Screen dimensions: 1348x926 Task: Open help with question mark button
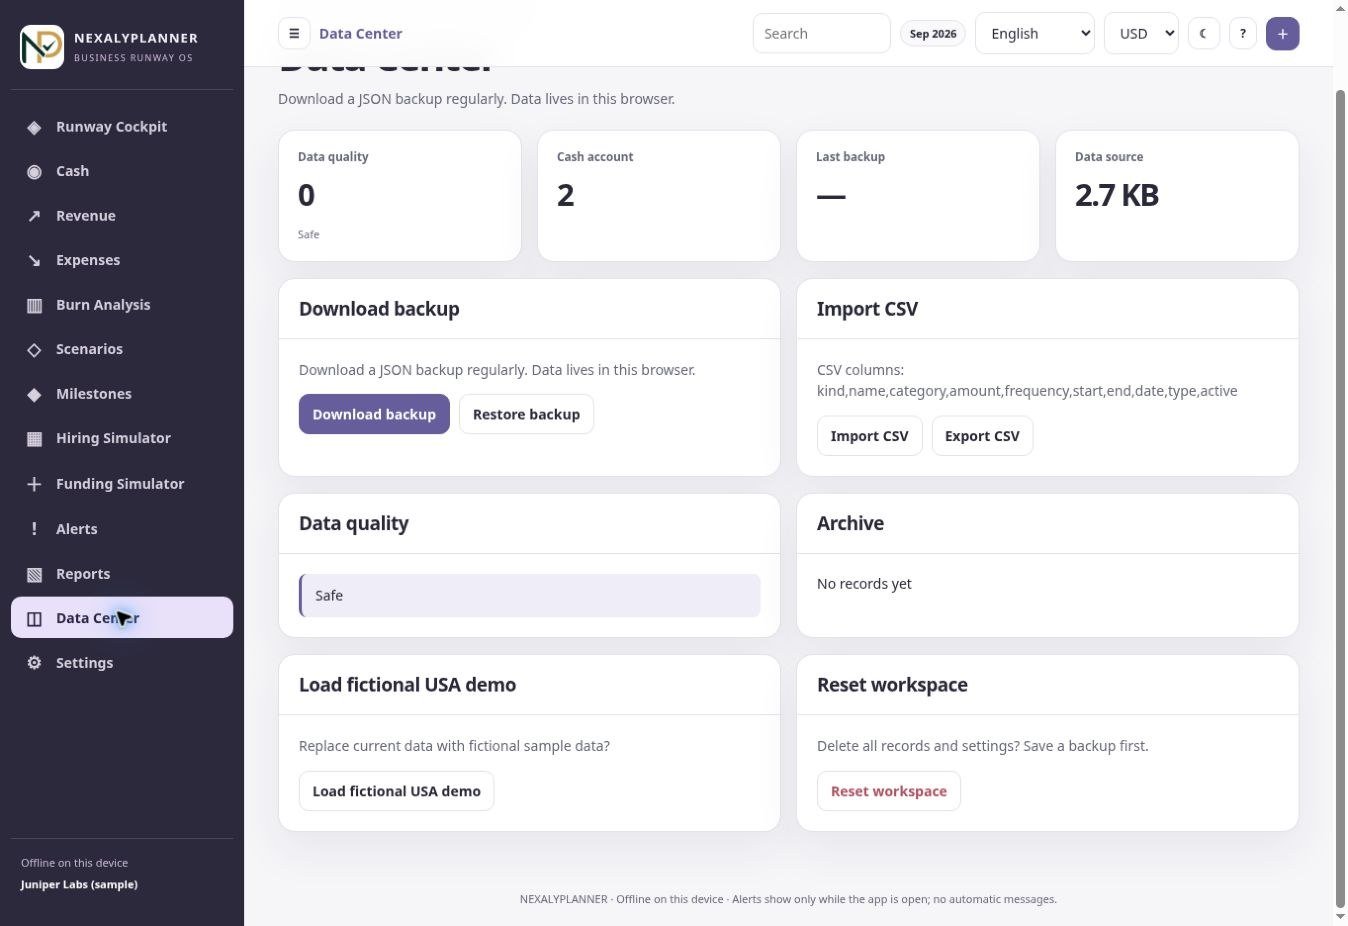(x=1242, y=33)
